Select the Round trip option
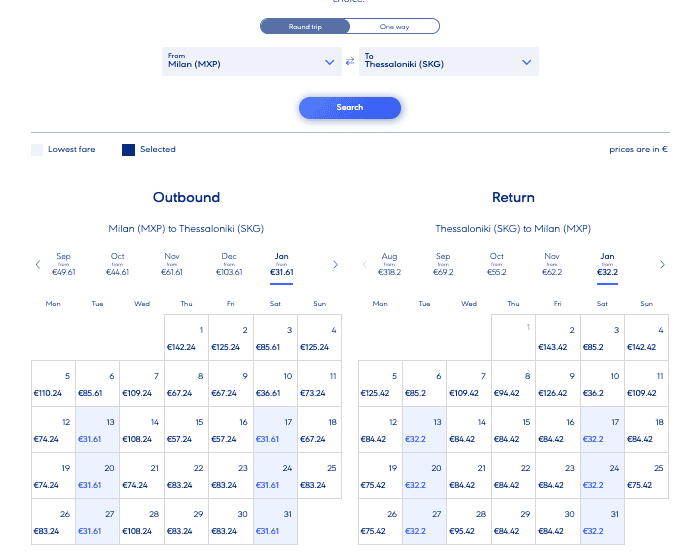The image size is (696, 558). tap(305, 26)
